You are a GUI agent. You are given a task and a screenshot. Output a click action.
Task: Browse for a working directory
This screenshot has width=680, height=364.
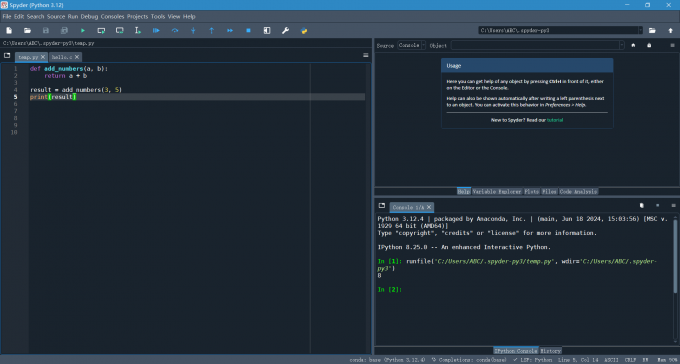click(x=652, y=30)
